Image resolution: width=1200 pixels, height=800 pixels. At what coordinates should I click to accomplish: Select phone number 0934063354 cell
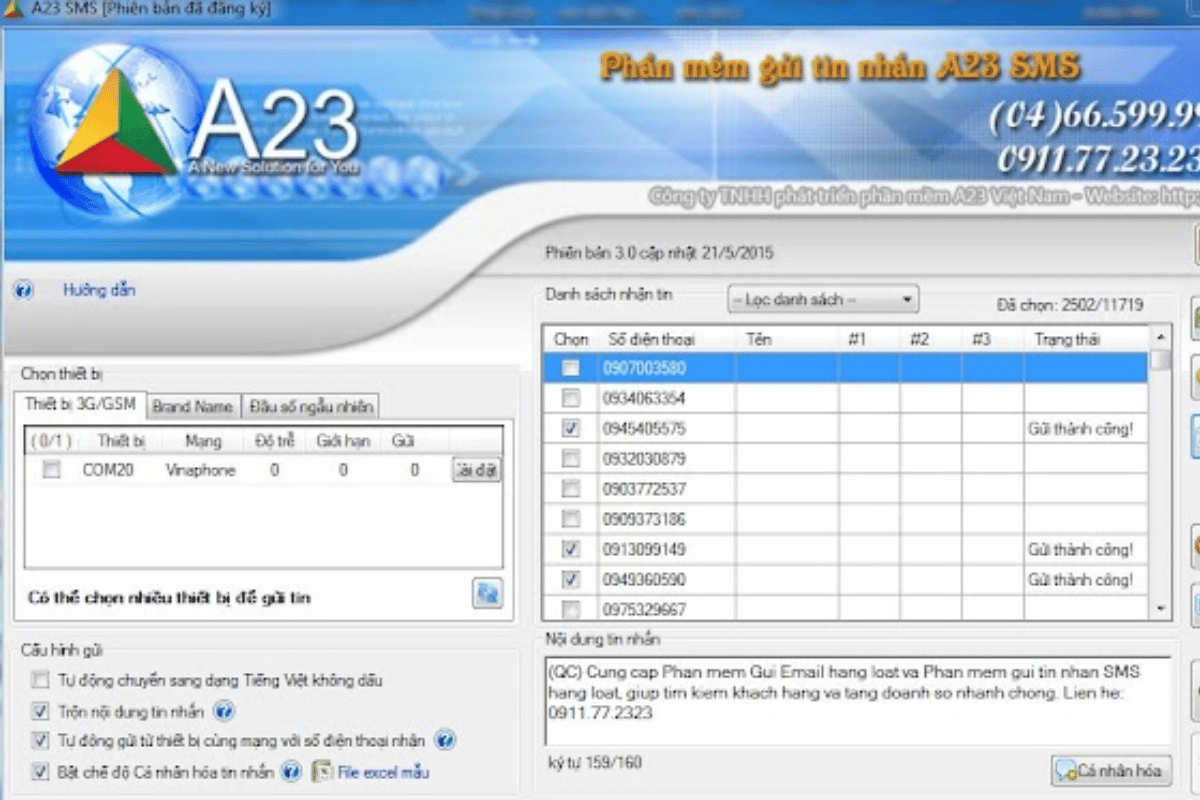pyautogui.click(x=668, y=398)
